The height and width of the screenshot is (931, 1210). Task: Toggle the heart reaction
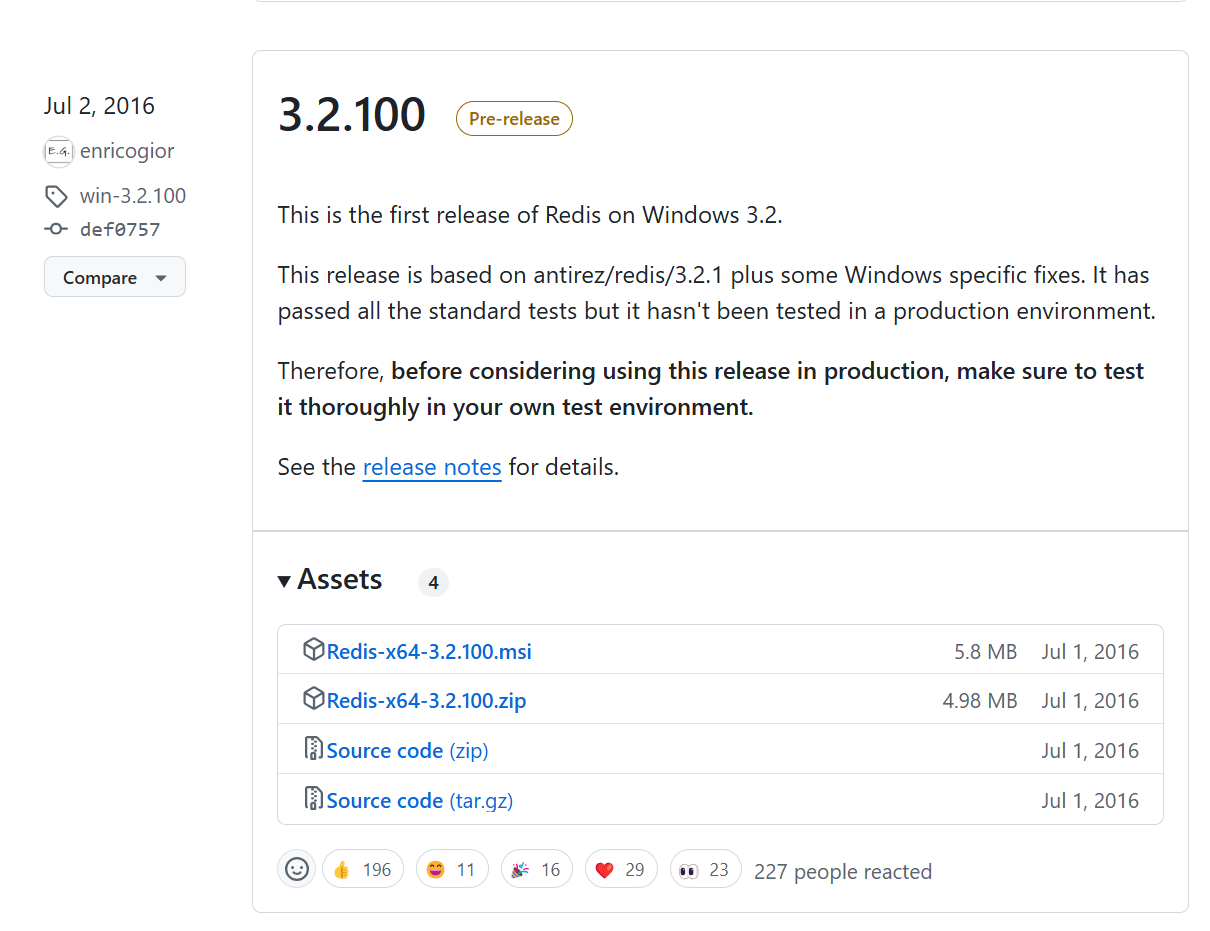(621, 868)
